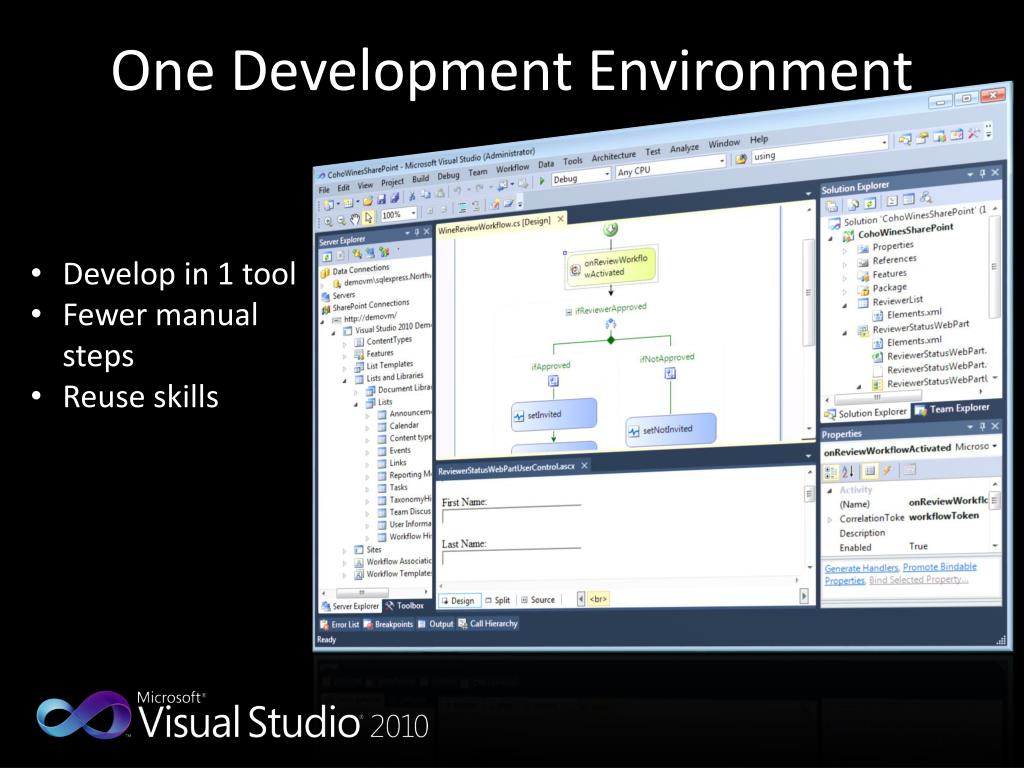This screenshot has width=1024, height=768.
Task: Click Error List in the bottom bar
Action: pyautogui.click(x=339, y=625)
